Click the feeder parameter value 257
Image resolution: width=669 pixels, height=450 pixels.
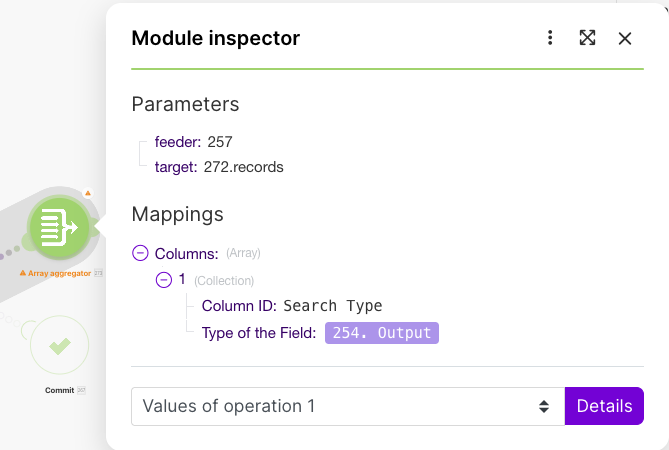coord(220,142)
